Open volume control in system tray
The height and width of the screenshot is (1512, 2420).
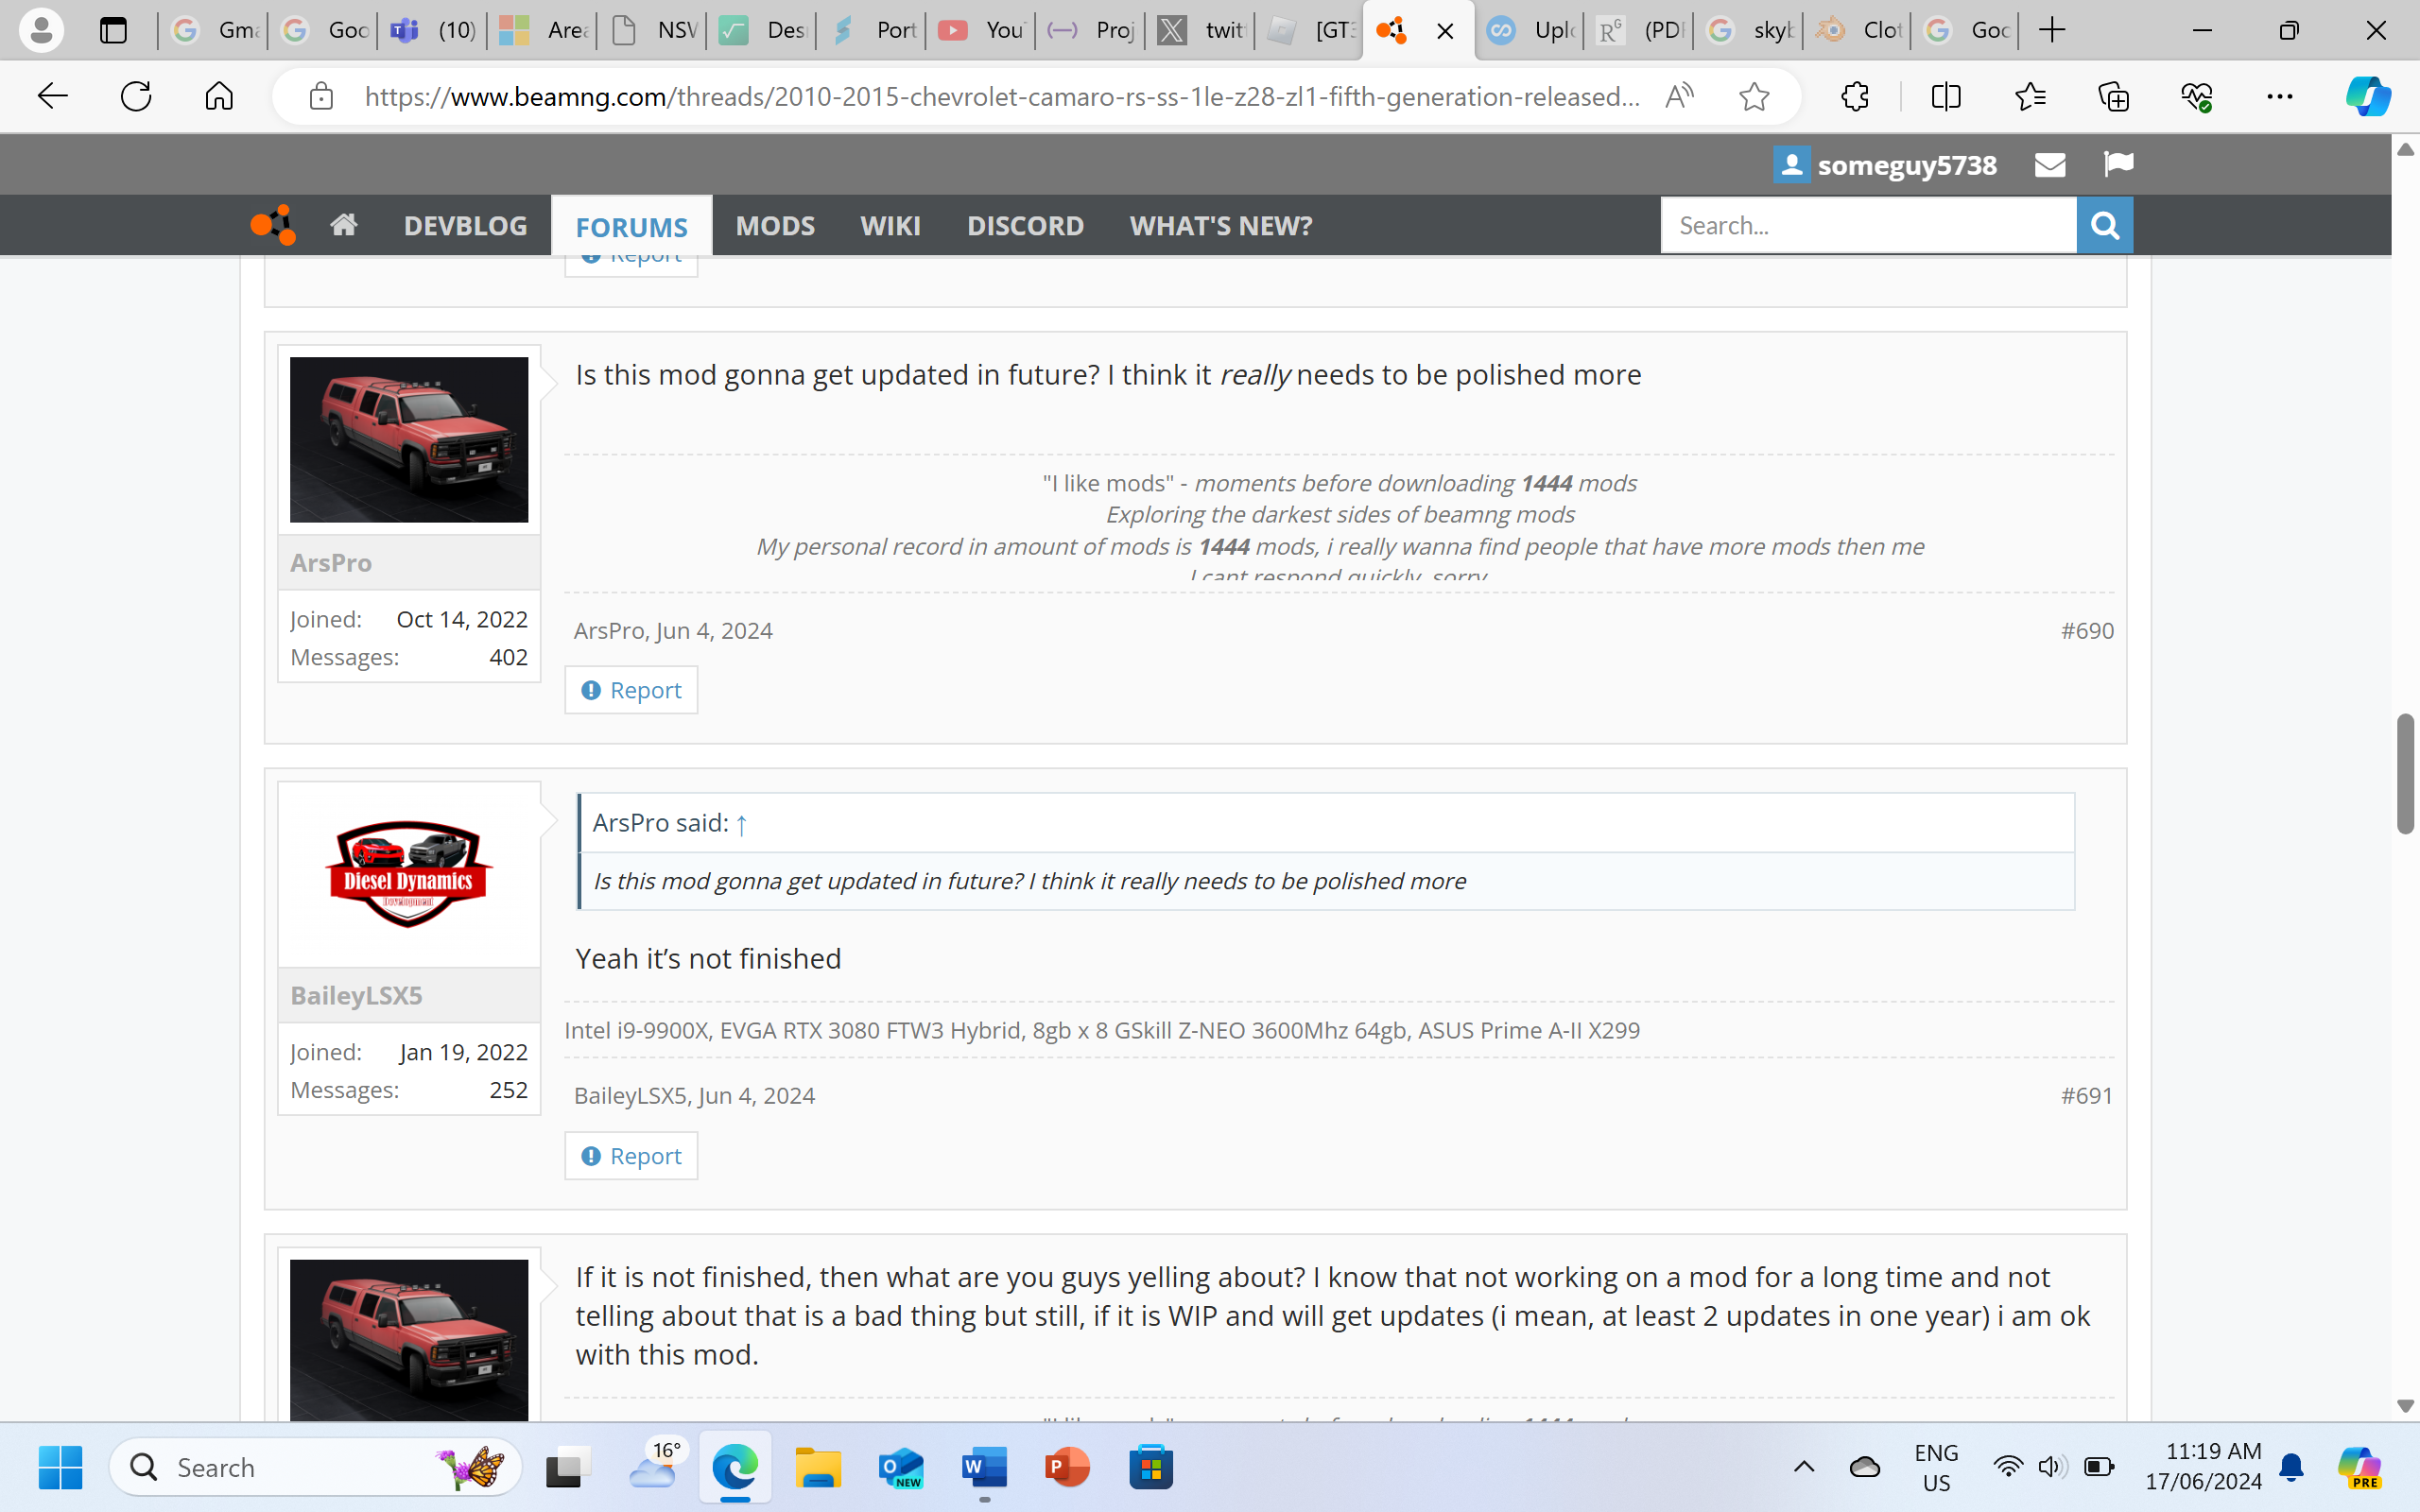click(2052, 1467)
